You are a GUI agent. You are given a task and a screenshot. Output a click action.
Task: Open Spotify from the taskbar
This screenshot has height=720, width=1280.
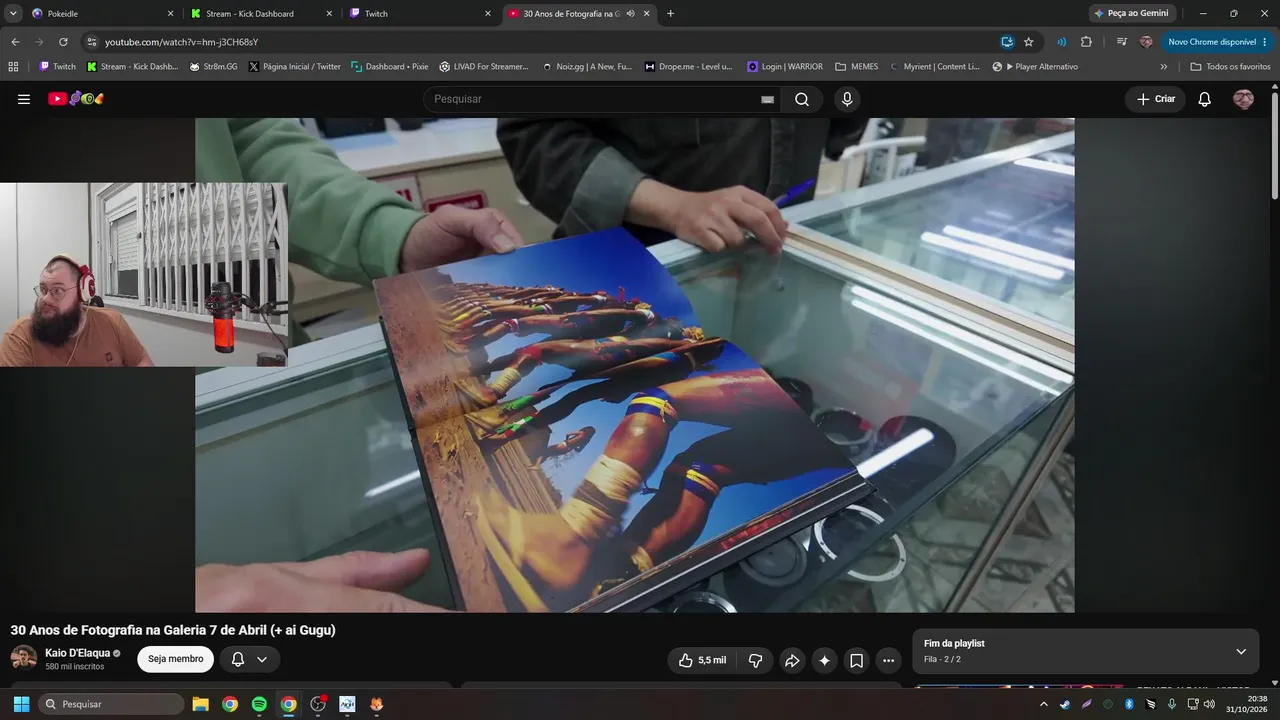point(259,704)
